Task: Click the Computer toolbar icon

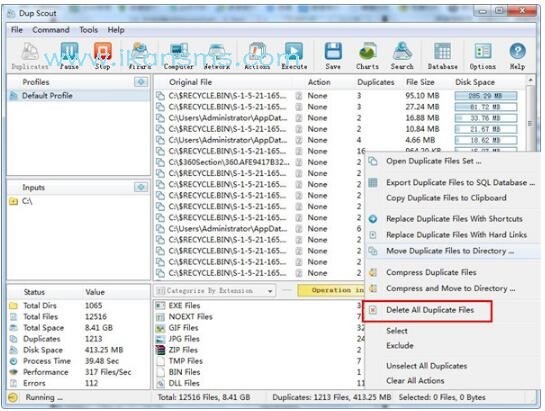Action: pos(178,55)
